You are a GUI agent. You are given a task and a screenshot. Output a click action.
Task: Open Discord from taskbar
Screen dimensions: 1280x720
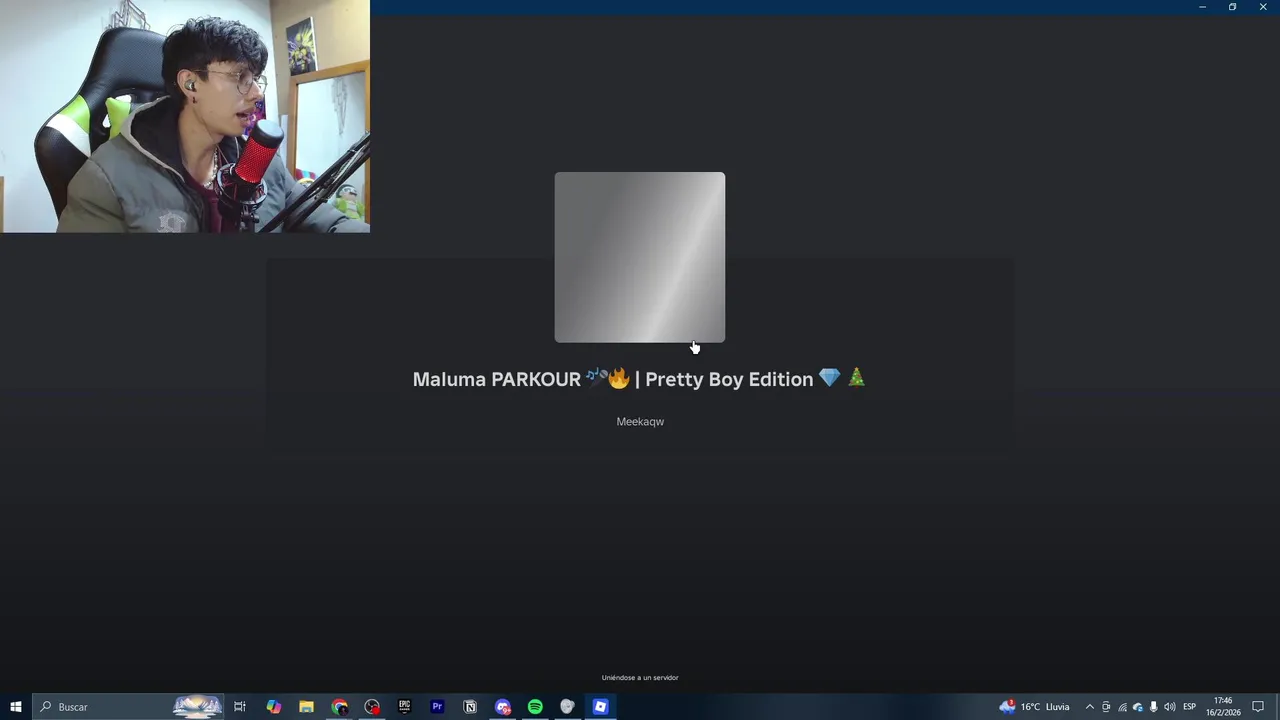503,707
